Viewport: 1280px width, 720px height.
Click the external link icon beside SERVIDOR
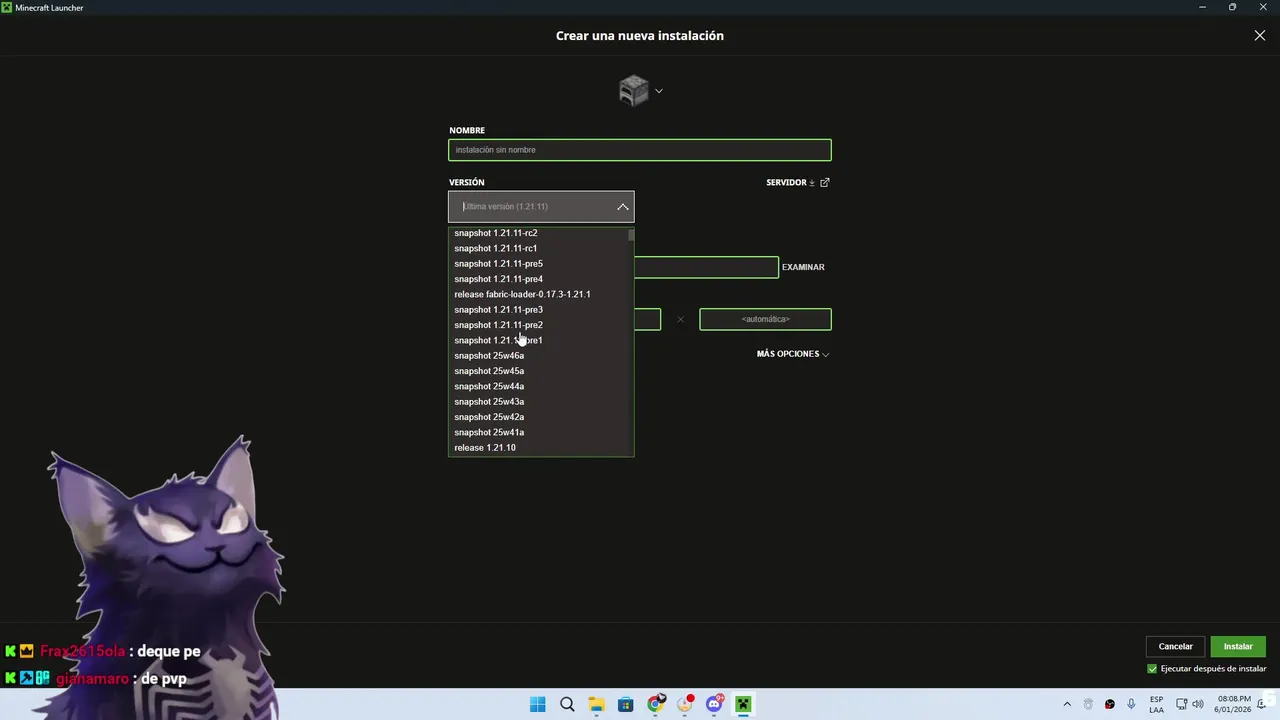825,183
